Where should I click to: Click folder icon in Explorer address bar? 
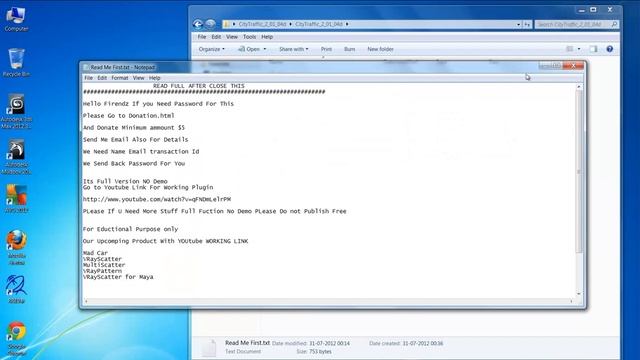point(227,24)
